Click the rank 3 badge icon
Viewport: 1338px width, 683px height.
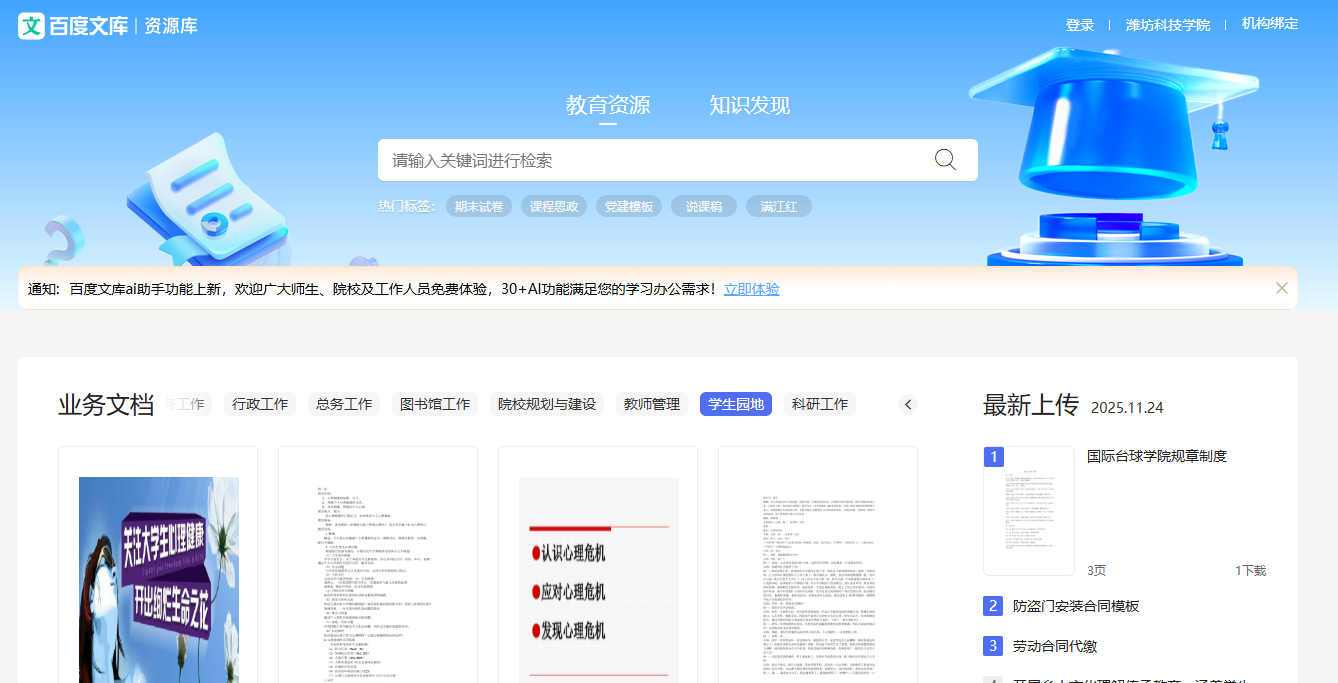click(993, 646)
